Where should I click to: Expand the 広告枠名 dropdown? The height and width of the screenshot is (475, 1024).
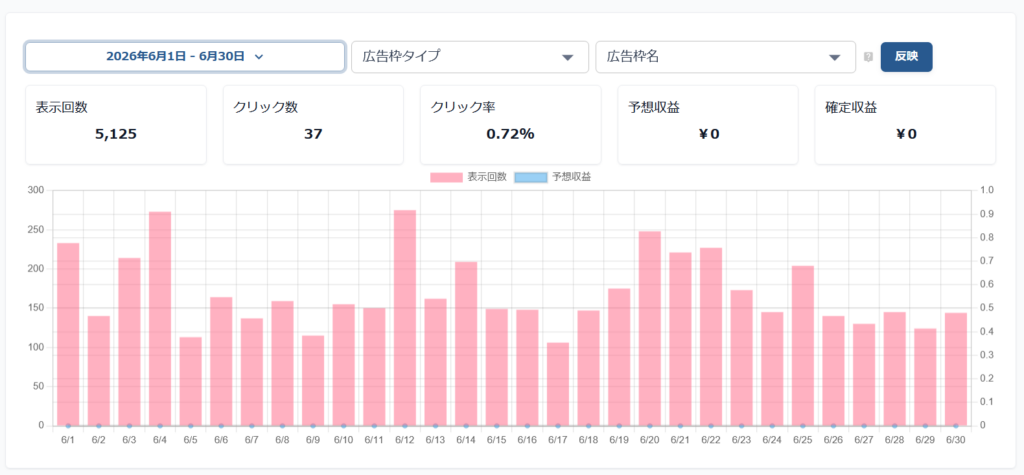point(726,57)
